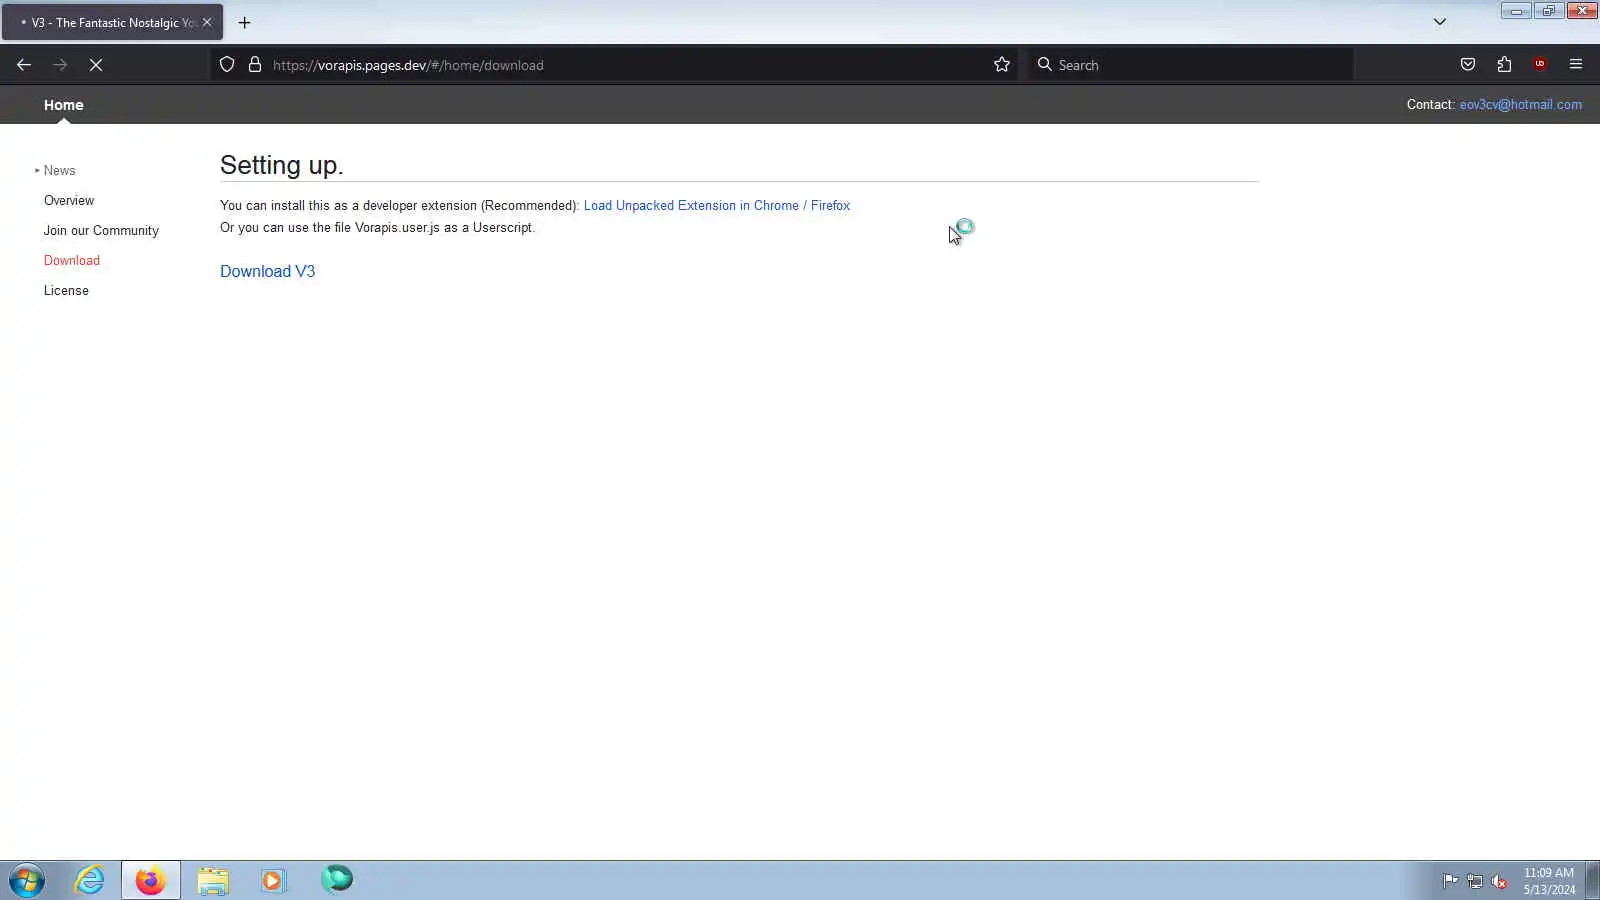The width and height of the screenshot is (1600, 900).
Task: Open the muted volume tray icon
Action: coord(1499,881)
